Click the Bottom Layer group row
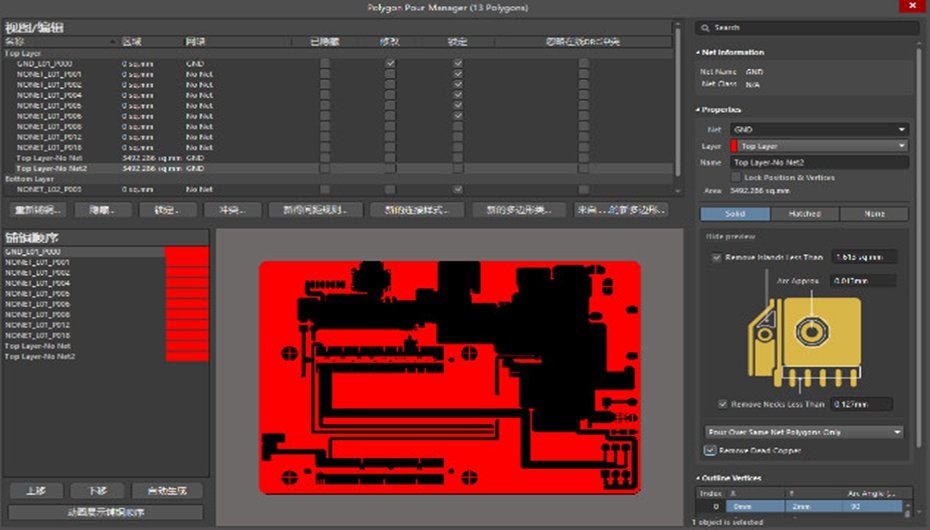The height and width of the screenshot is (530, 930). click(339, 179)
